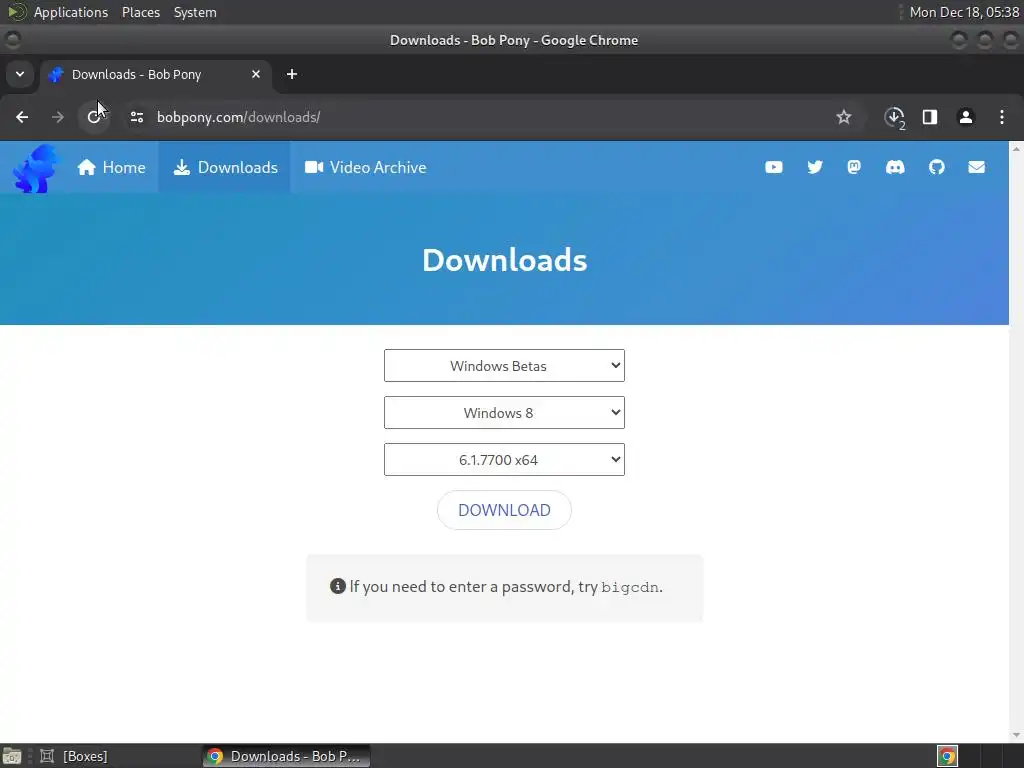Viewport: 1024px width, 768px height.
Task: Open the Mastodon social link icon
Action: (x=854, y=167)
